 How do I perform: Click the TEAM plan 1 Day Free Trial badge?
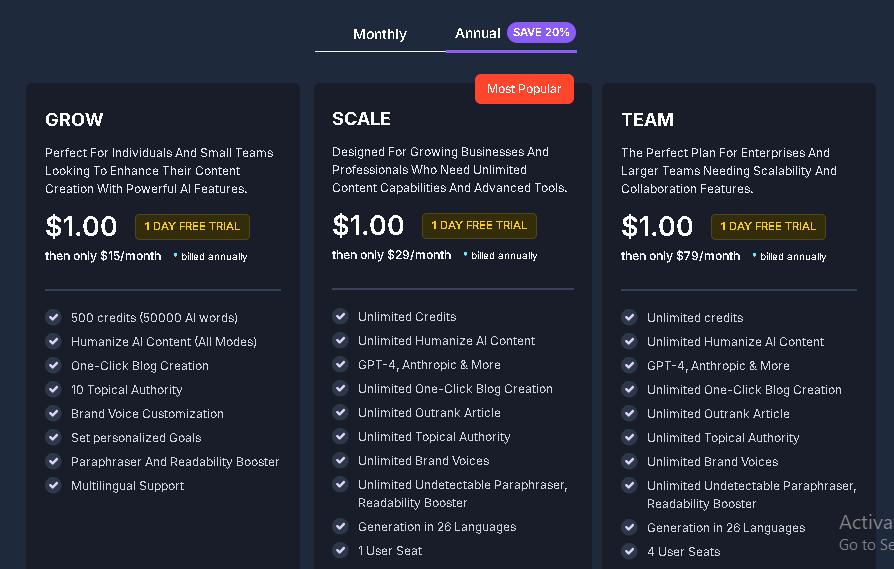[768, 226]
